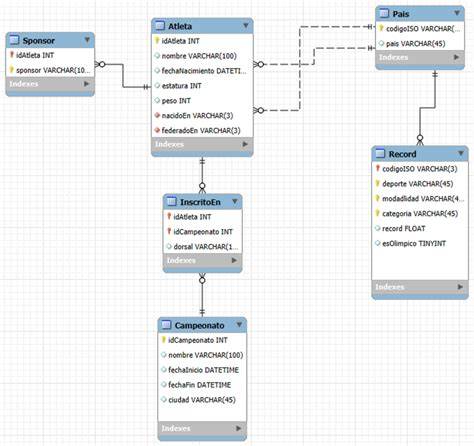
Task: Expand Indexes section of Record table
Action: 461,287
